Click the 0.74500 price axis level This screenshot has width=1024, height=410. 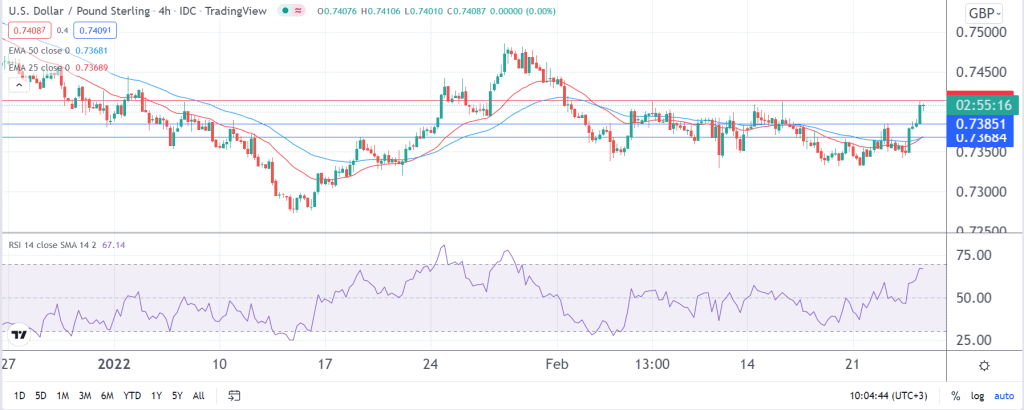point(983,72)
